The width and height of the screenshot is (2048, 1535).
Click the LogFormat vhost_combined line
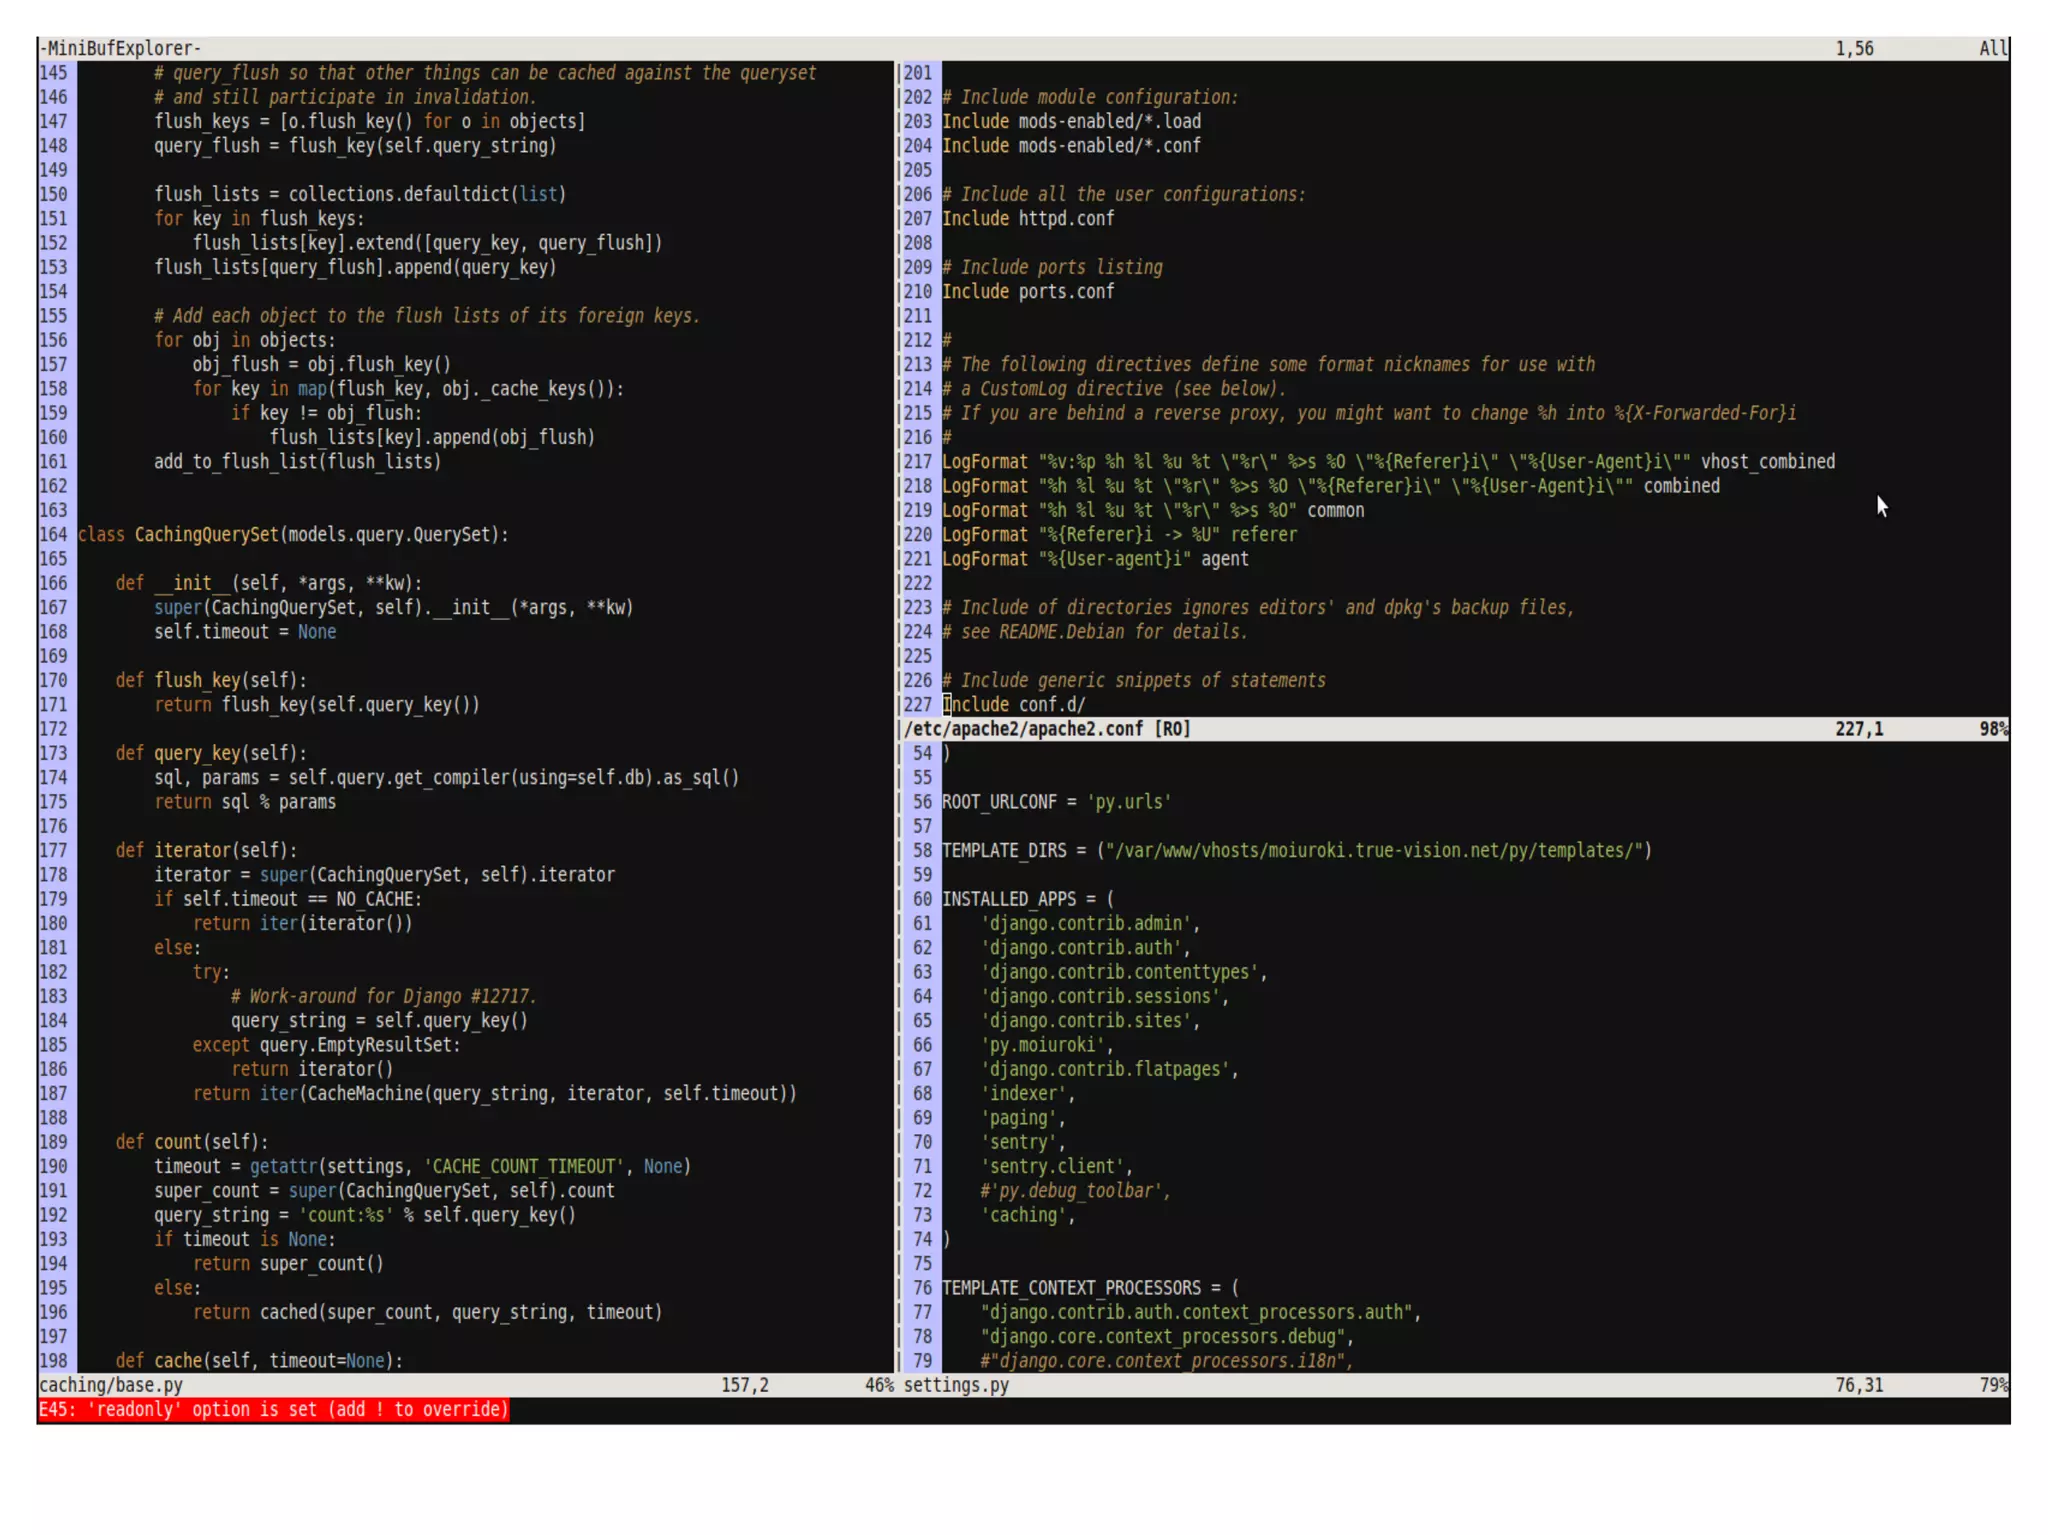coord(1387,461)
